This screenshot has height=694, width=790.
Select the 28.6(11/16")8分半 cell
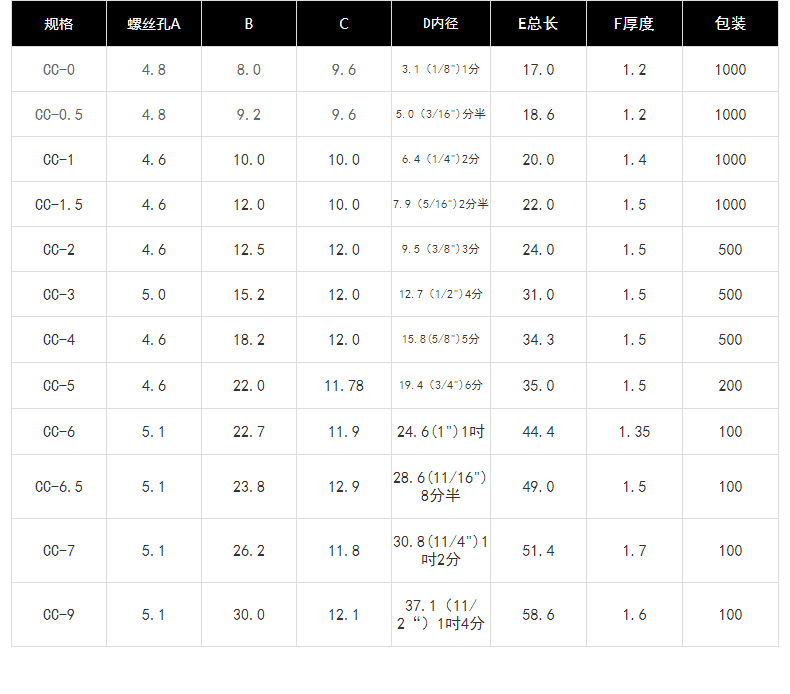tap(440, 487)
